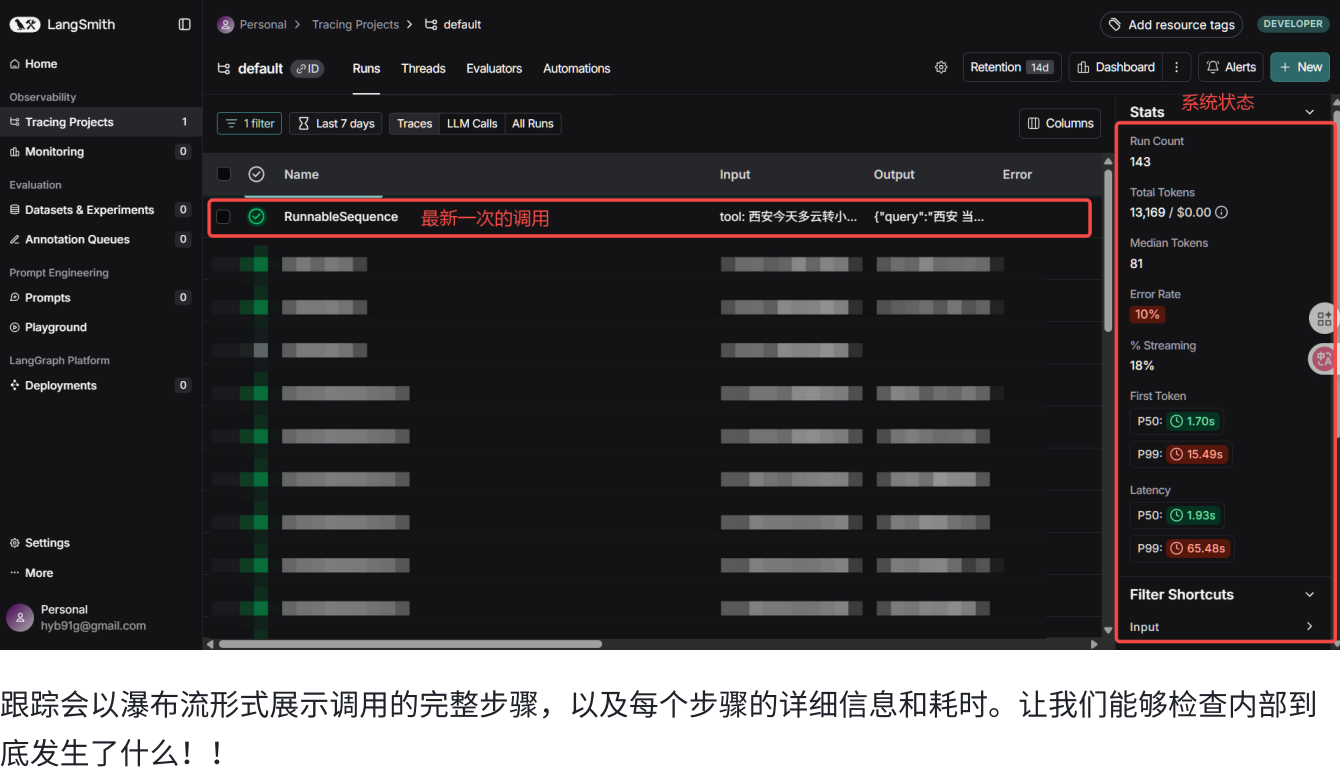Switch to the Runs tab
Viewport: 1340px width, 774px height.
tap(366, 68)
